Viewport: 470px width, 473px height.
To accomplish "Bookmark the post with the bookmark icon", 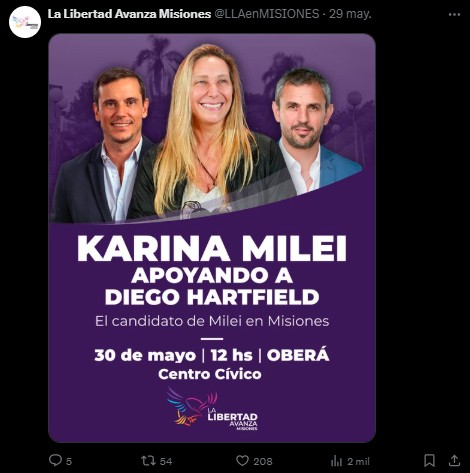I will pyautogui.click(x=429, y=461).
